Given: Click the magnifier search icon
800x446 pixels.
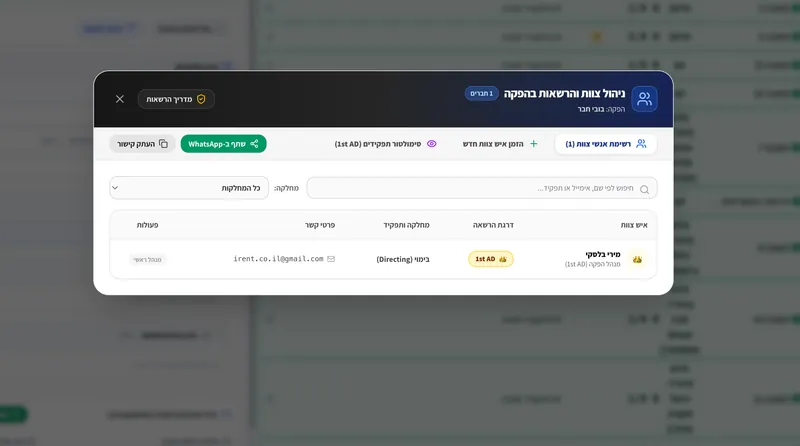Looking at the screenshot, I should [x=644, y=189].
